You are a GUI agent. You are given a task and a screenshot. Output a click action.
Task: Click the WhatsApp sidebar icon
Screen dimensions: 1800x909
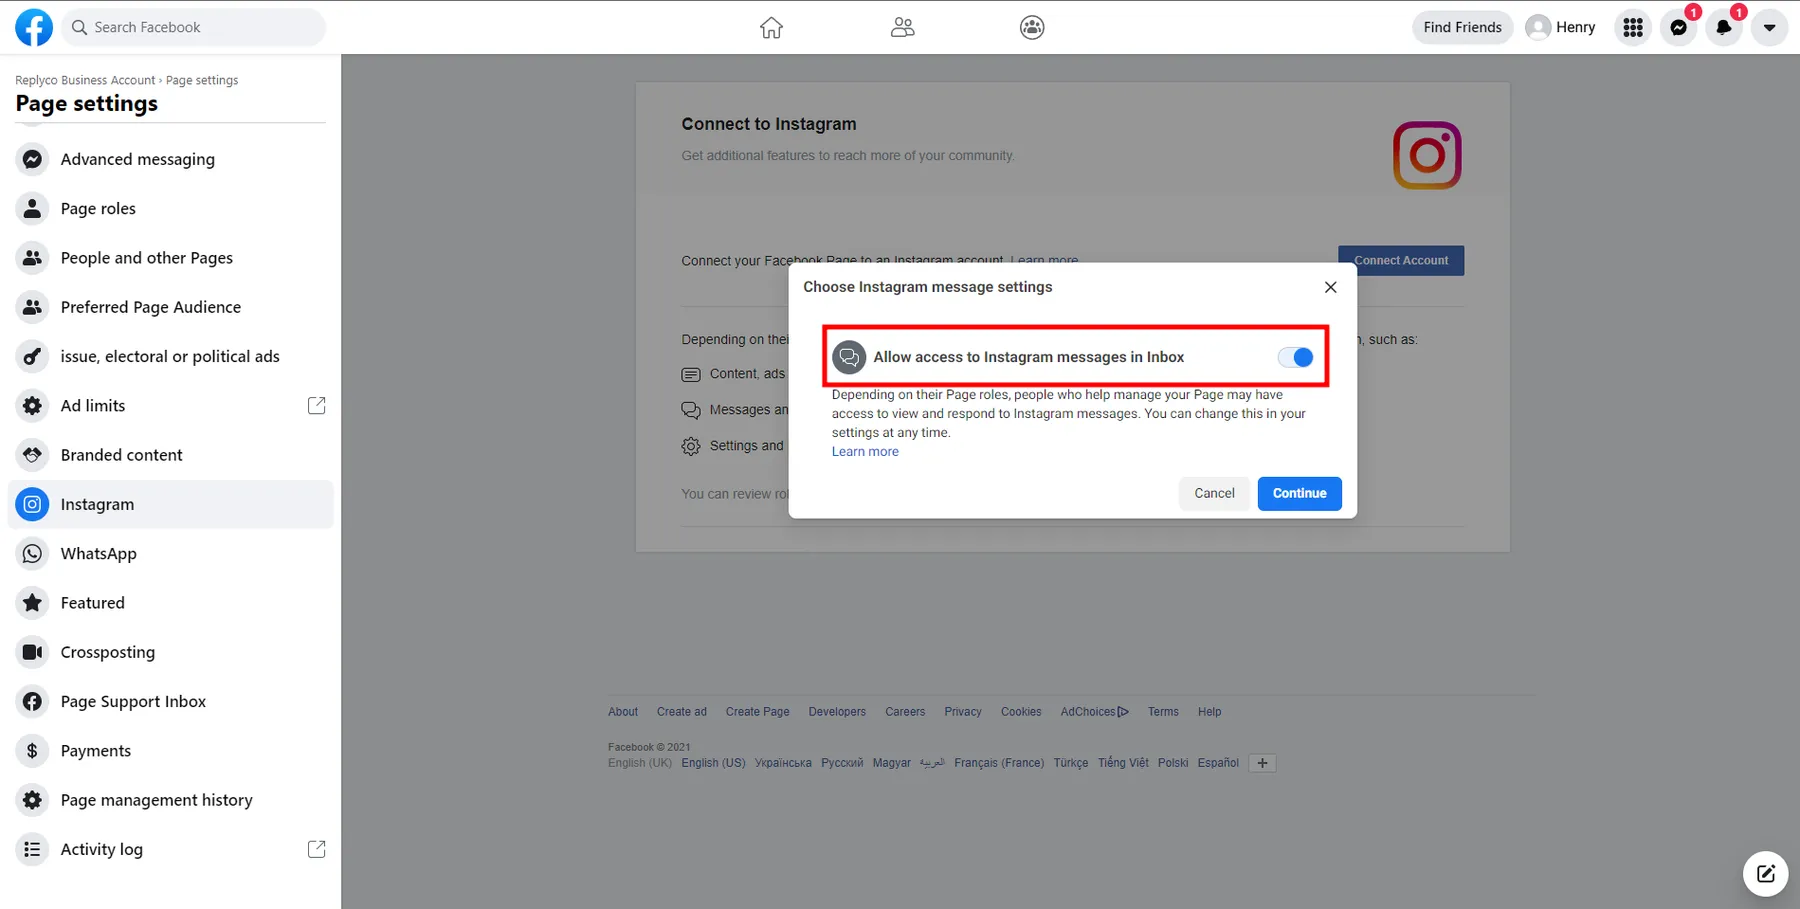(x=32, y=553)
